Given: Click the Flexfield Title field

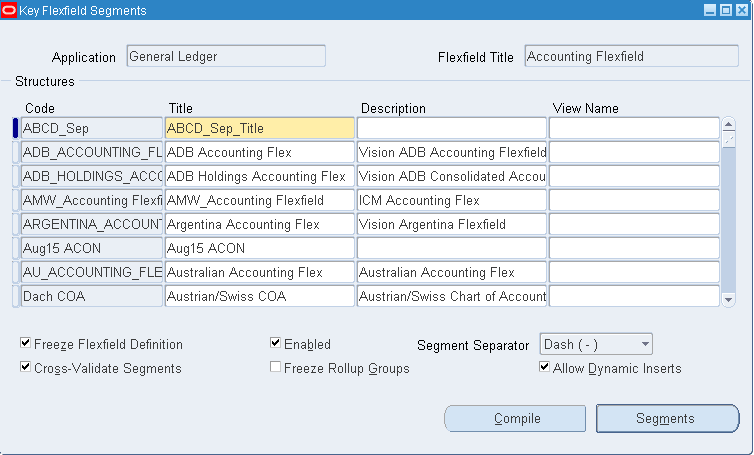Looking at the screenshot, I should pyautogui.click(x=627, y=57).
